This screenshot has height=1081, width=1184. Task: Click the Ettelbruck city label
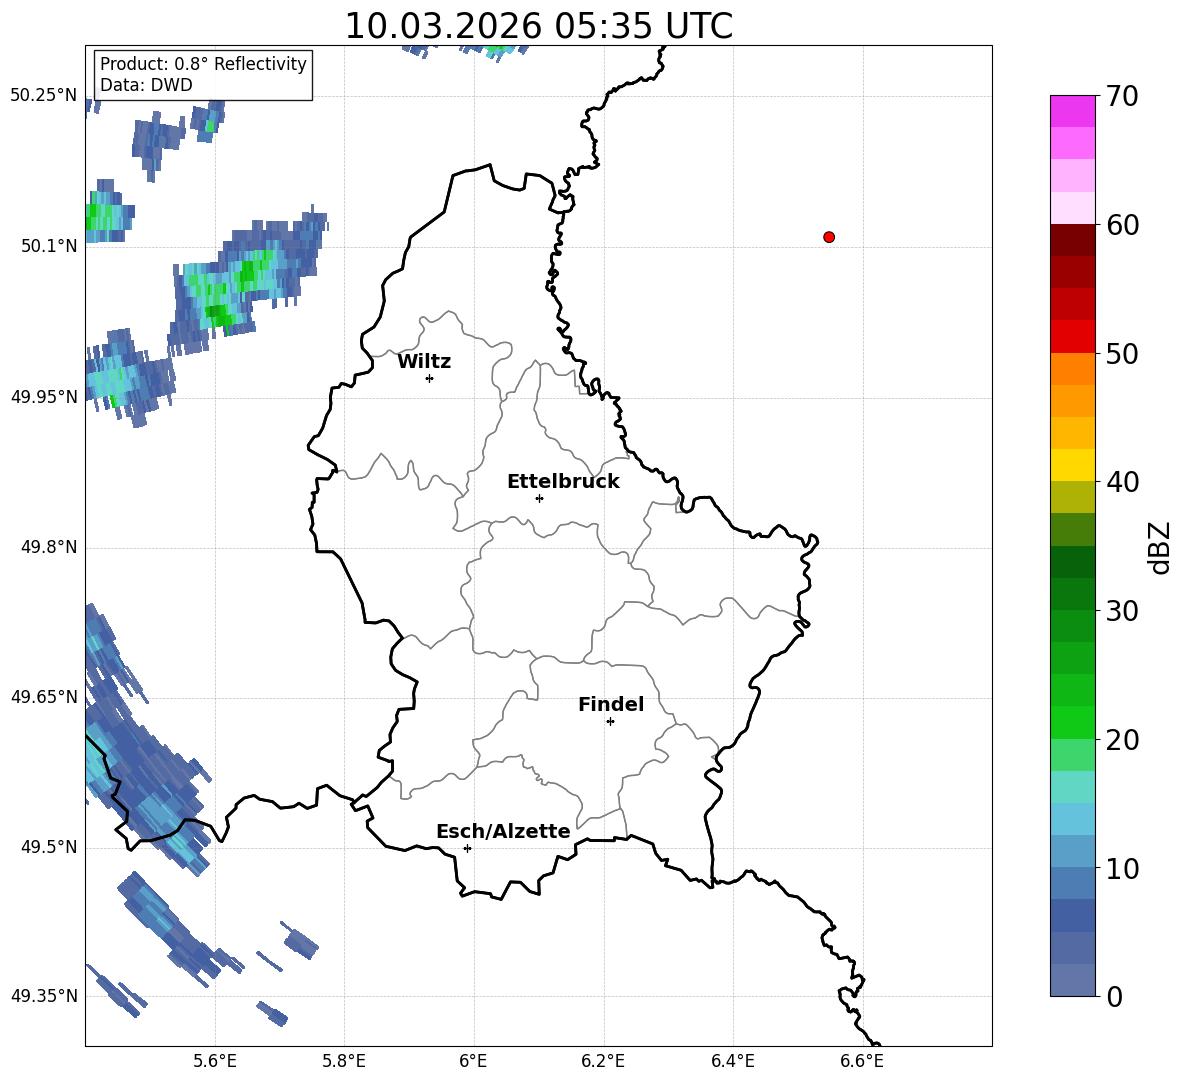tap(563, 482)
